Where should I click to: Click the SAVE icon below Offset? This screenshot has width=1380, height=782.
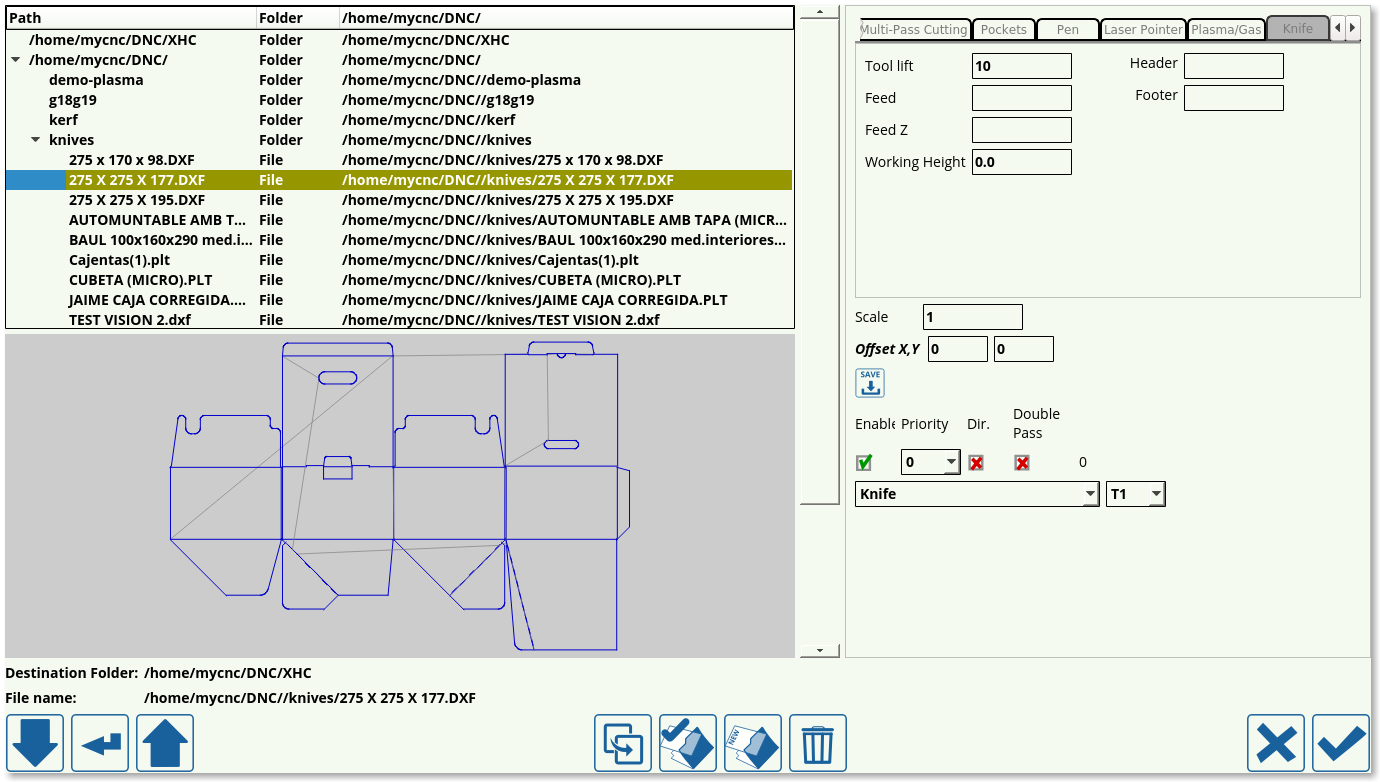pos(870,383)
